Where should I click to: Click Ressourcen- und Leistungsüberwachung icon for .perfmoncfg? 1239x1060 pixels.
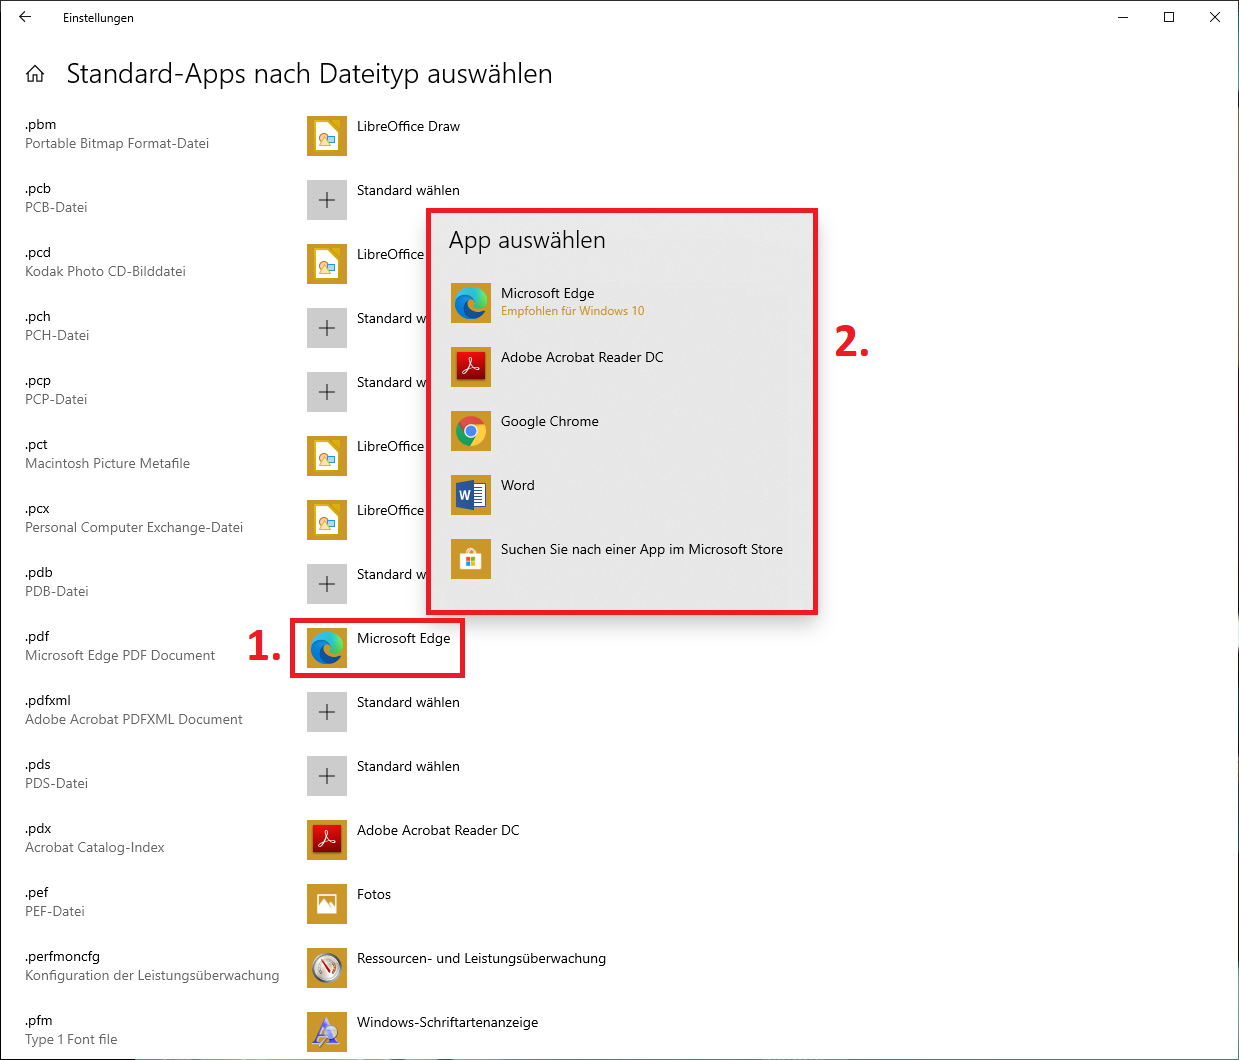pyautogui.click(x=327, y=968)
